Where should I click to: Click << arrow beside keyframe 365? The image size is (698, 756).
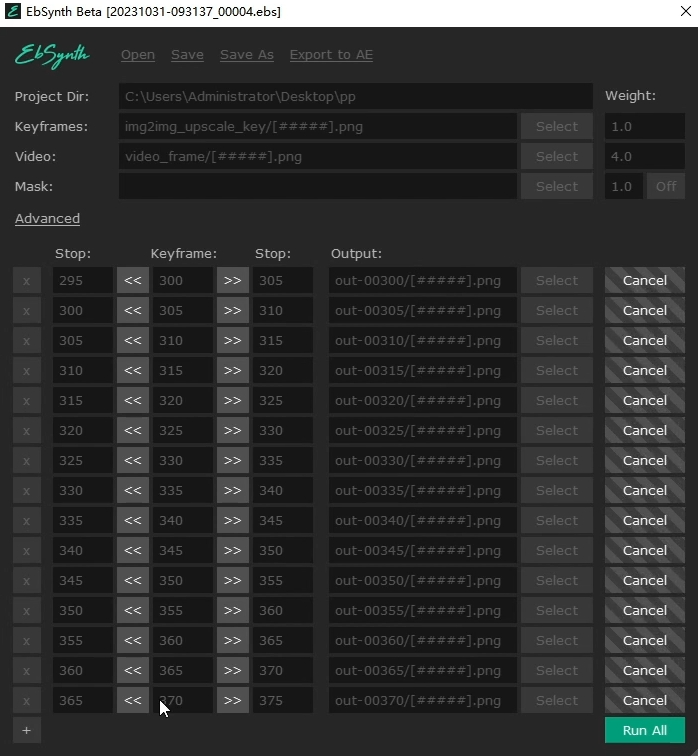click(x=133, y=670)
